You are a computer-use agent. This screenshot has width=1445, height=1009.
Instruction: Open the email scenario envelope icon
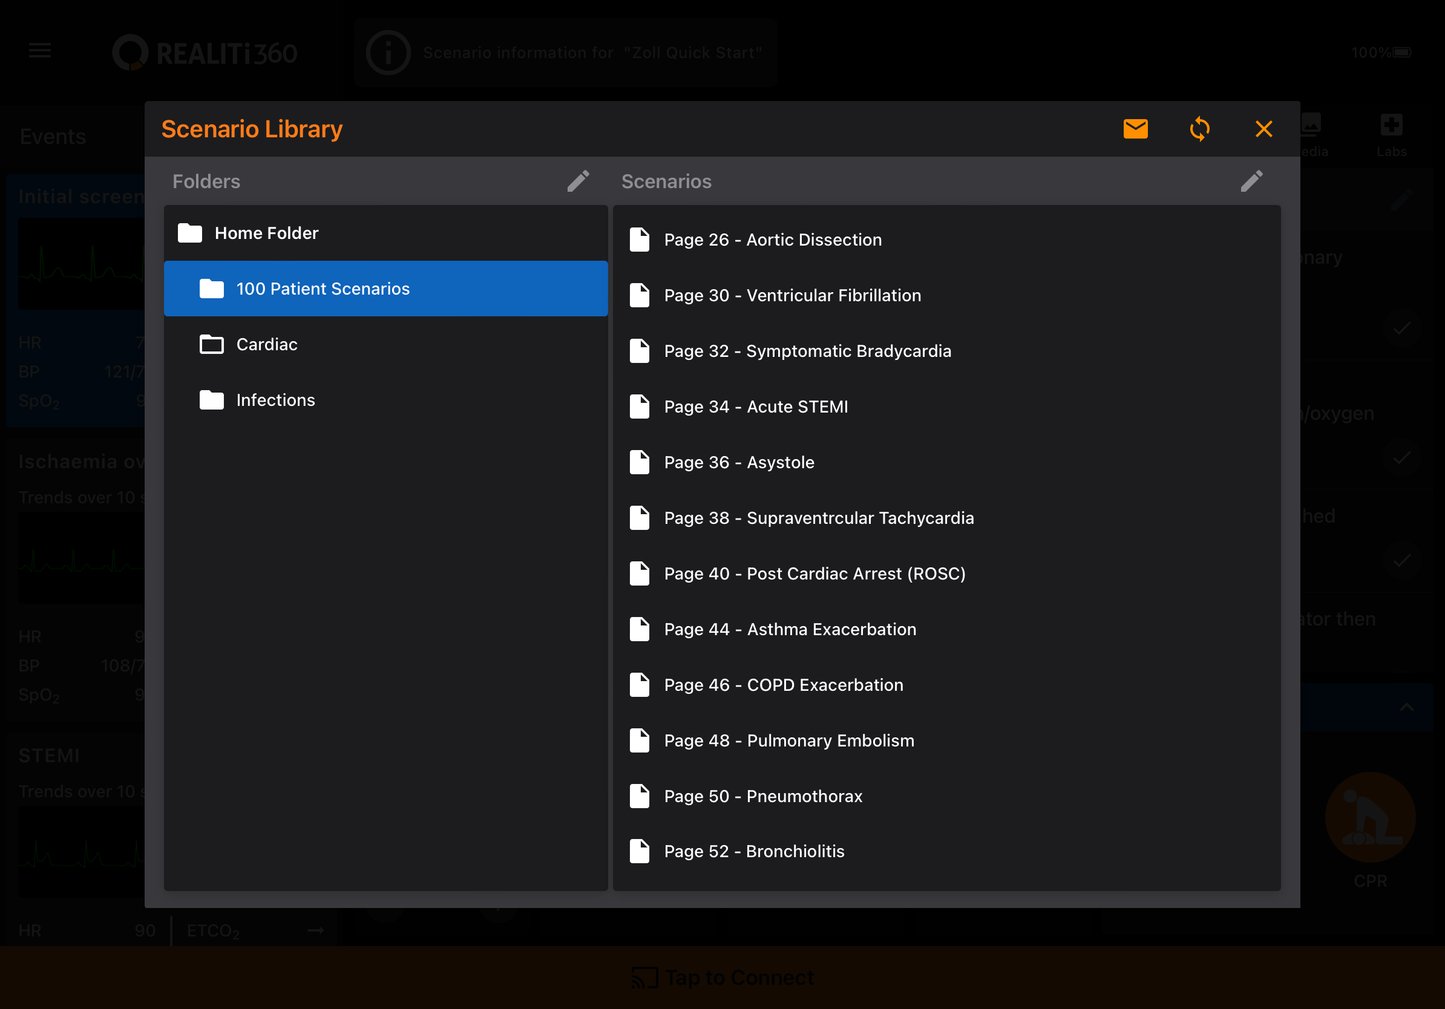pos(1135,129)
